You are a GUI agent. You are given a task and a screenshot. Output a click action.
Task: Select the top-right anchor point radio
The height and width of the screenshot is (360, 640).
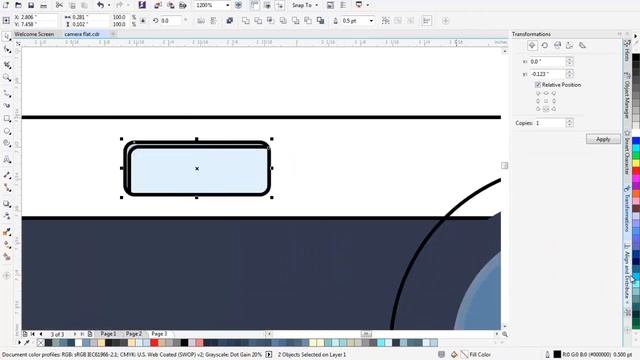click(x=554, y=93)
